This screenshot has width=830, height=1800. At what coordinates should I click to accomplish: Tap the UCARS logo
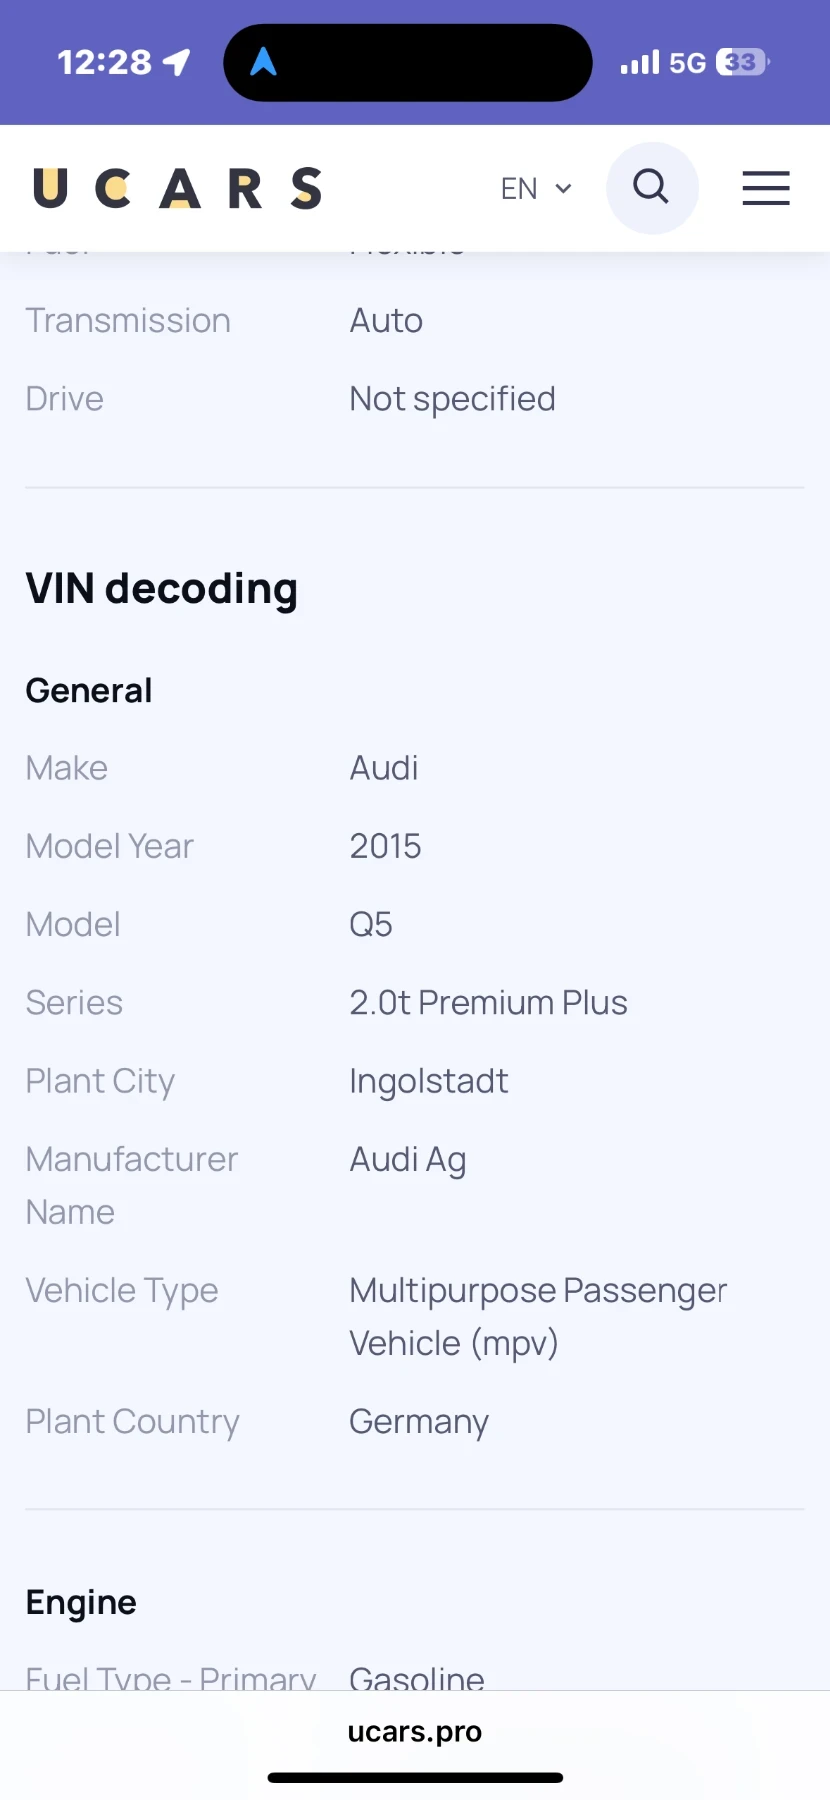click(x=178, y=188)
